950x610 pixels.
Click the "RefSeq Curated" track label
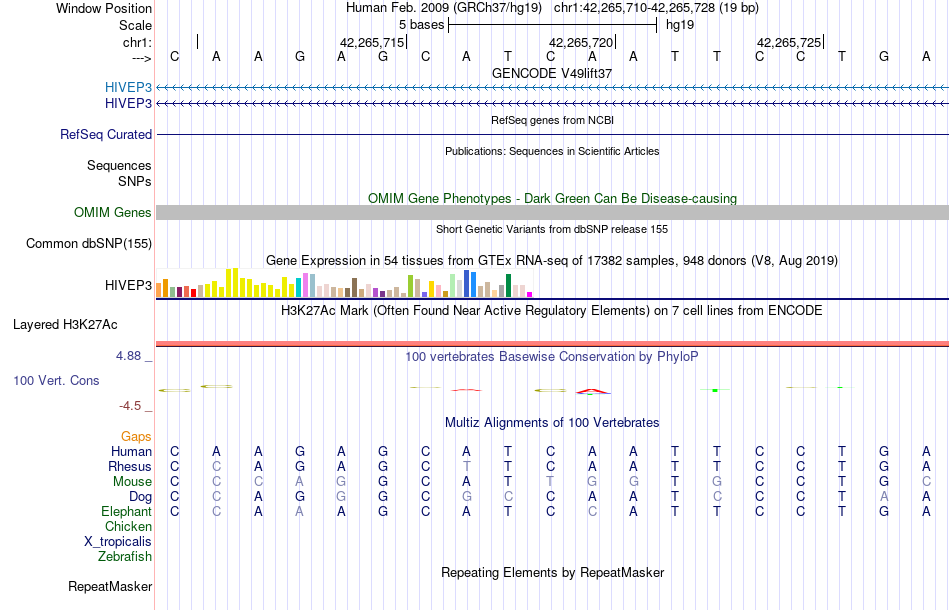pos(106,134)
